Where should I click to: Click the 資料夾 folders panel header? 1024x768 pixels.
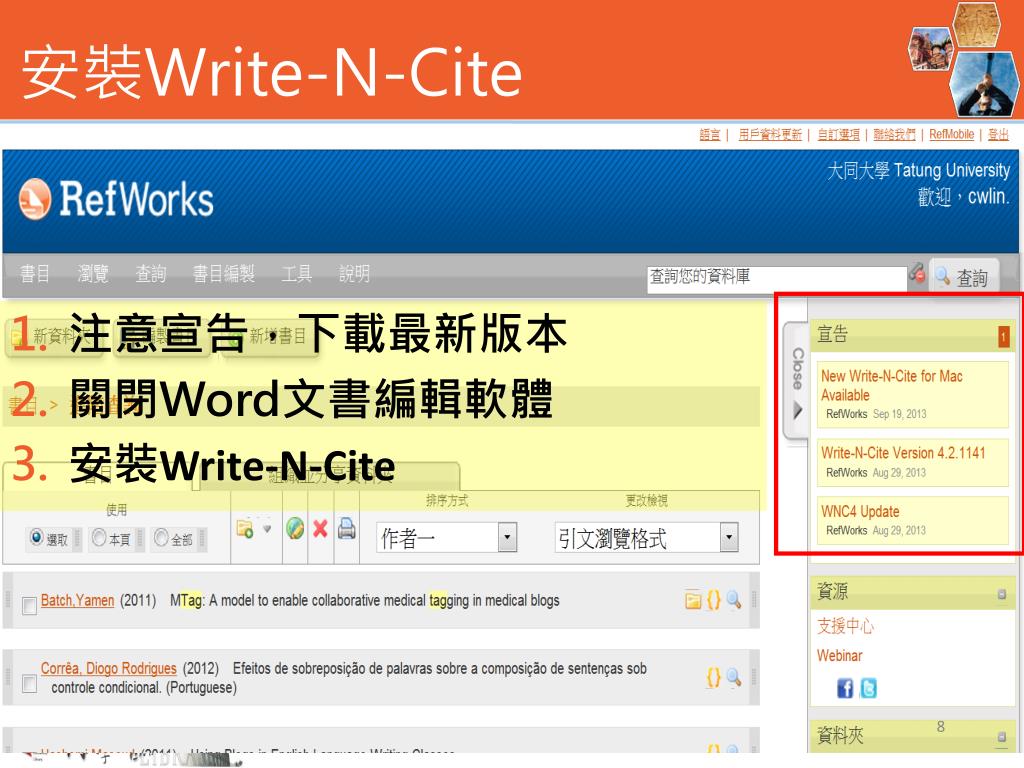tap(912, 736)
